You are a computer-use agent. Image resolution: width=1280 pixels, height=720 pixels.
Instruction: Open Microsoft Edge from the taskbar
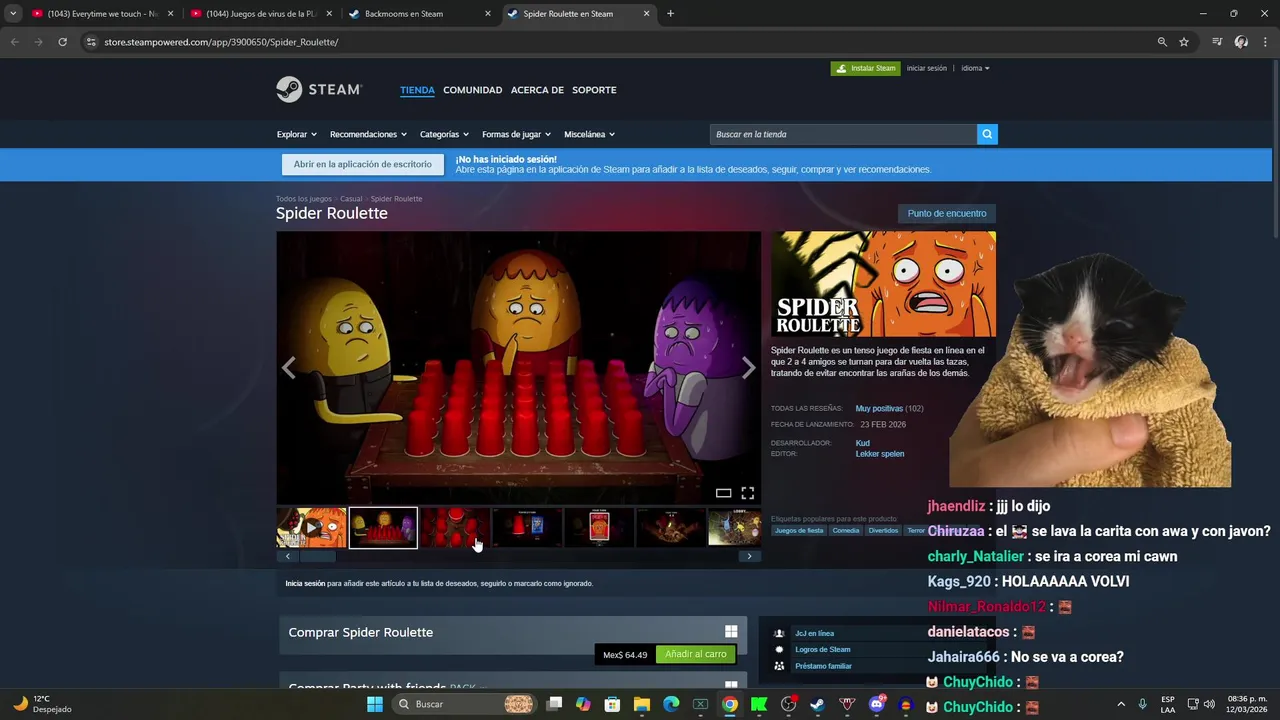pyautogui.click(x=671, y=704)
